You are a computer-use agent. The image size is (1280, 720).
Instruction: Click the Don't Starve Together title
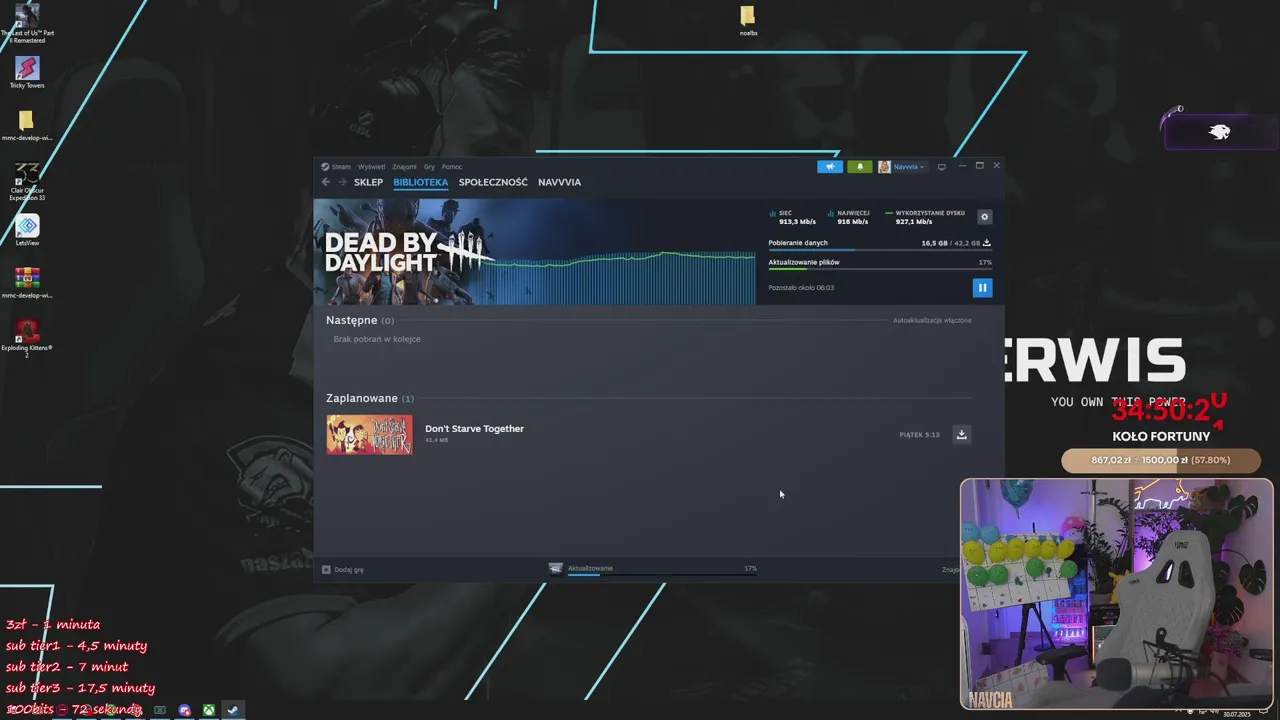474,429
